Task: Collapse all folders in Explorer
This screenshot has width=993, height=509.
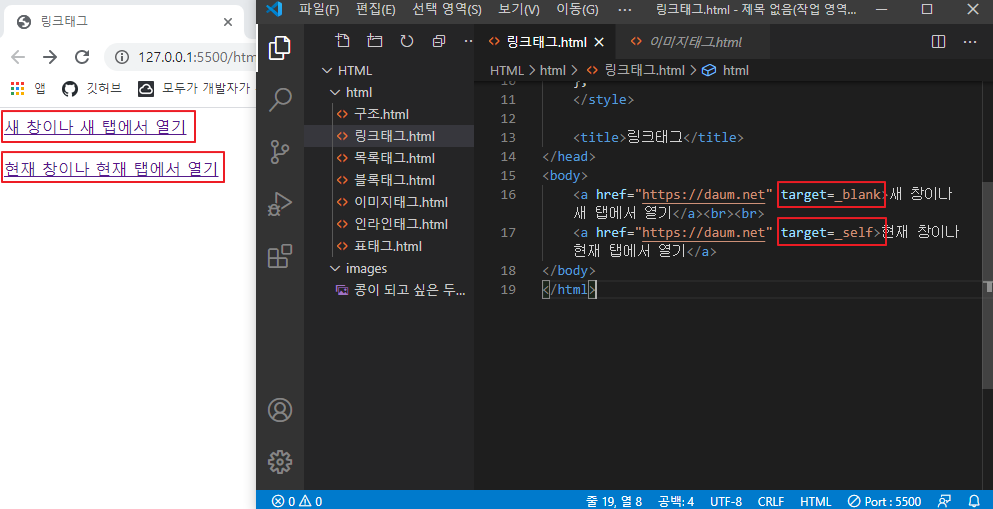Action: [438, 42]
